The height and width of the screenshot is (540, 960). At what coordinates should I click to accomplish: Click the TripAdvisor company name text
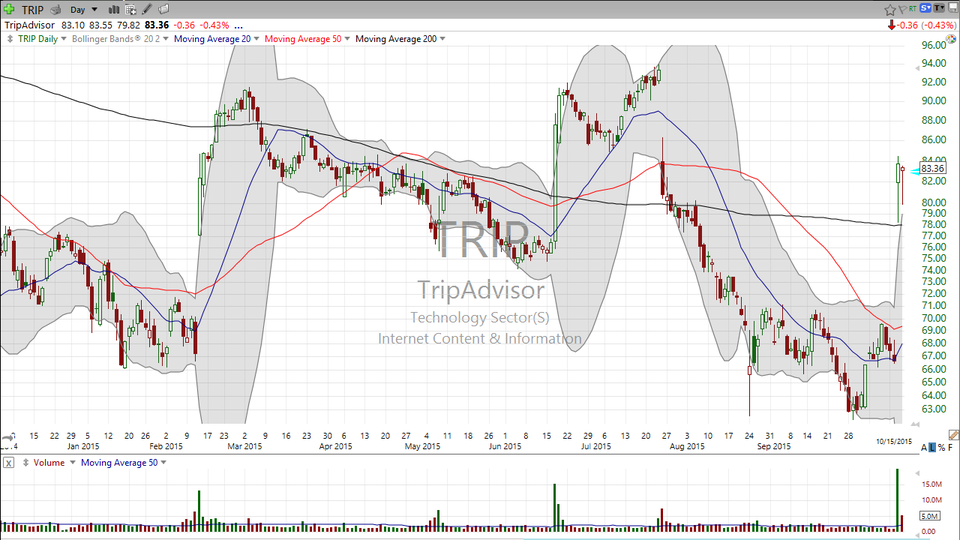pyautogui.click(x=29, y=25)
